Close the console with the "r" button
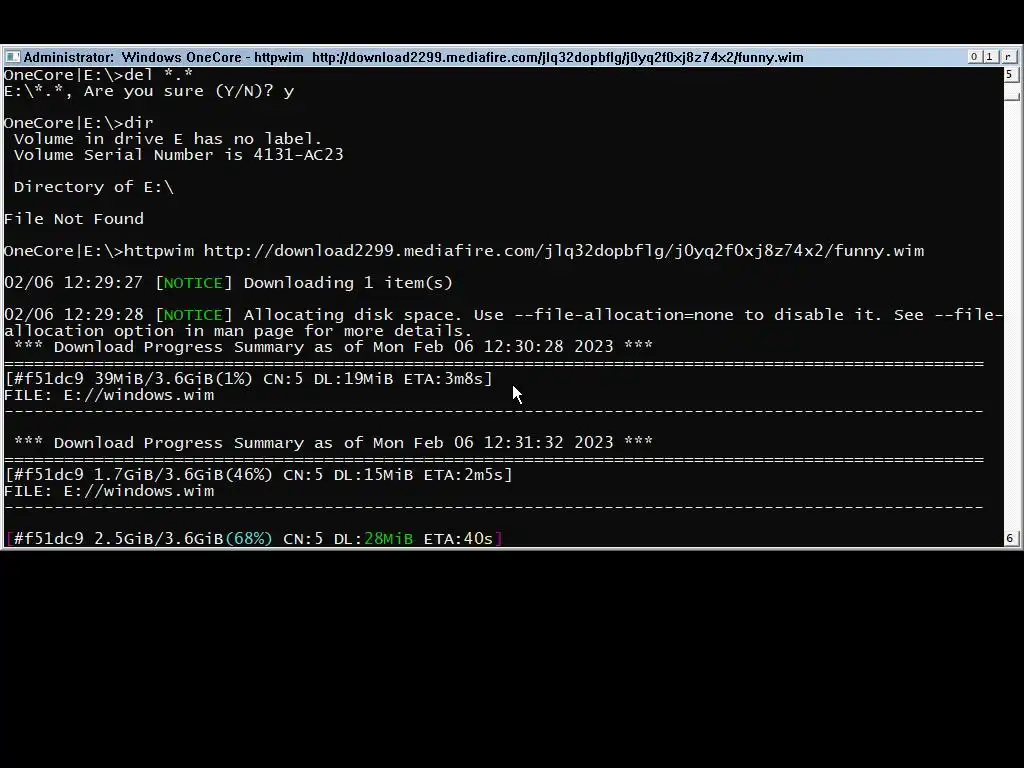The height and width of the screenshot is (768, 1024). coord(1008,57)
